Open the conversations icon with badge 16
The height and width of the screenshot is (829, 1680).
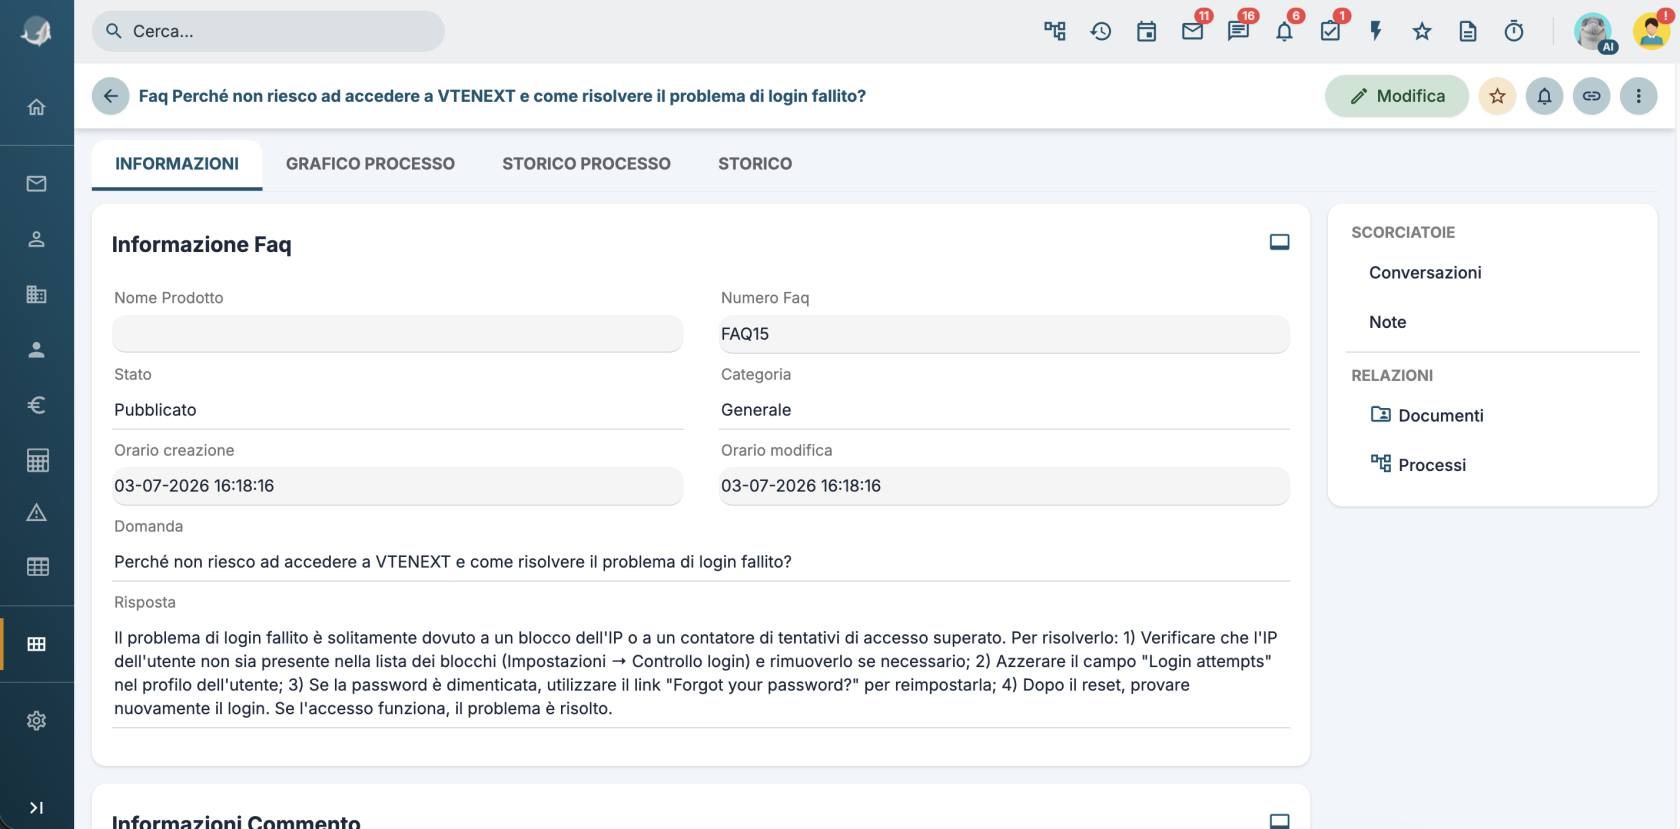click(1239, 31)
